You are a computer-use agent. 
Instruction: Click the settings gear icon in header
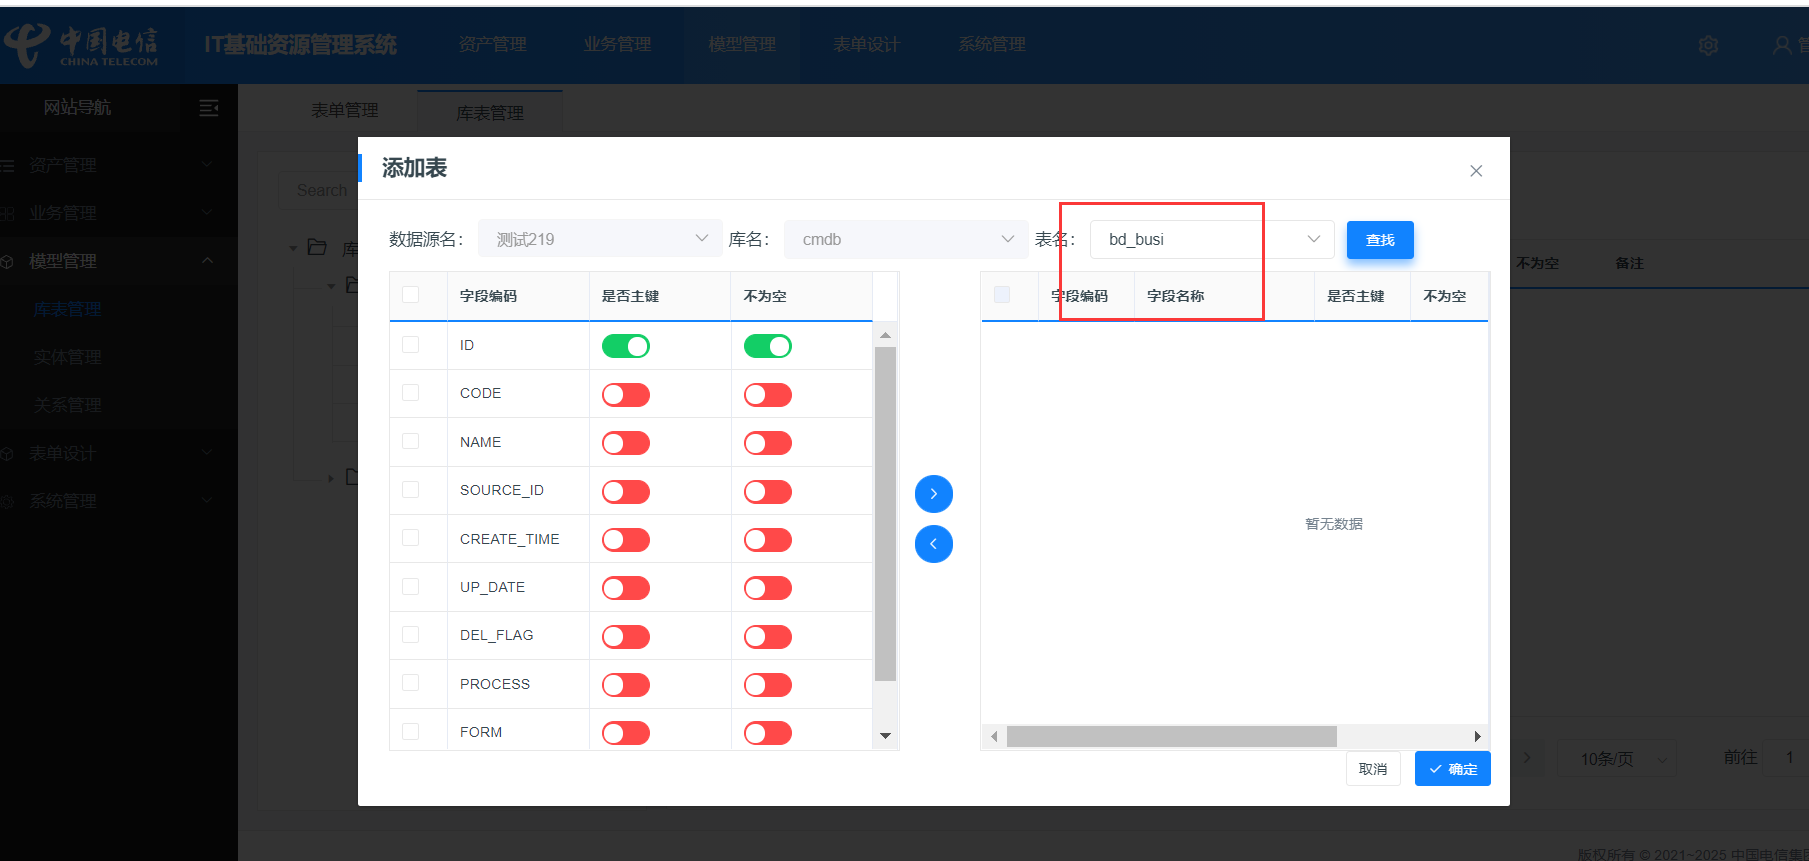click(1708, 45)
